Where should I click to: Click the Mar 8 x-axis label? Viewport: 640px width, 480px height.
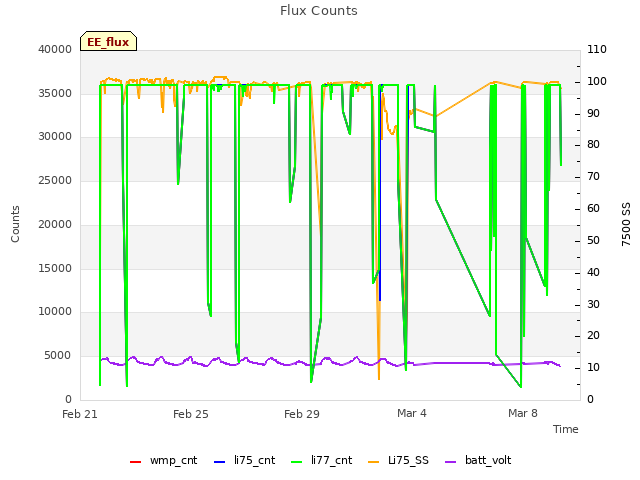point(523,413)
